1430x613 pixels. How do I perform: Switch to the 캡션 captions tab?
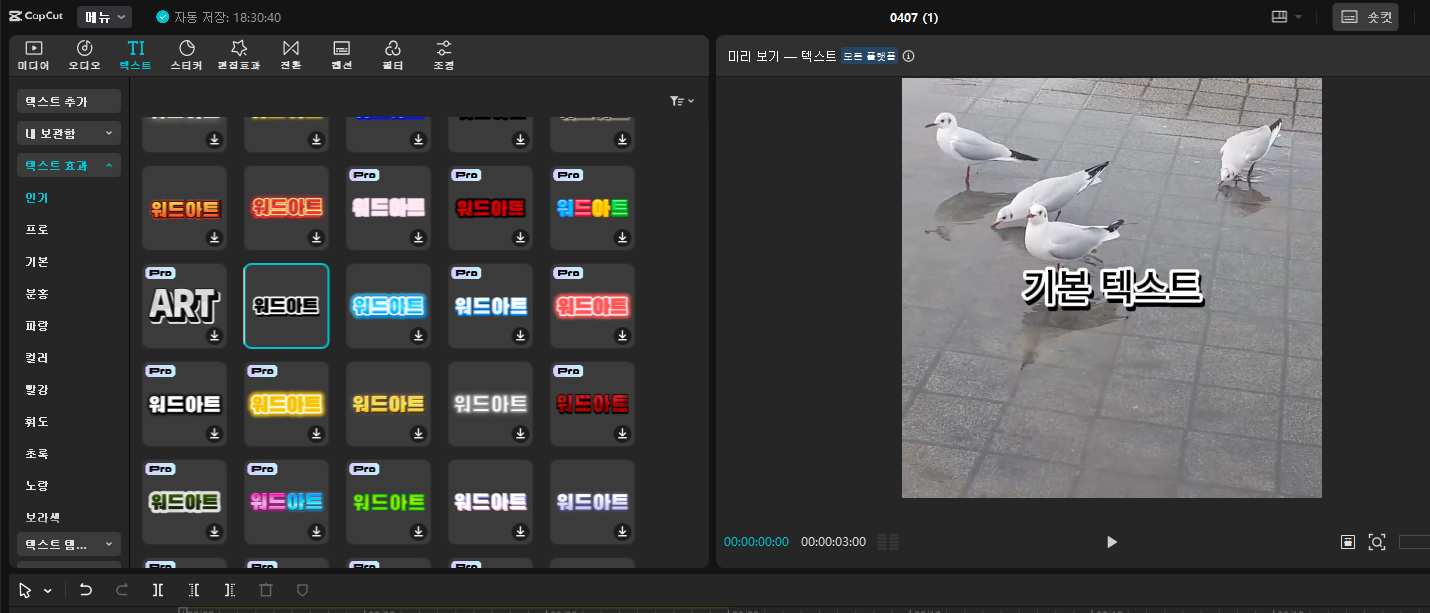342,55
